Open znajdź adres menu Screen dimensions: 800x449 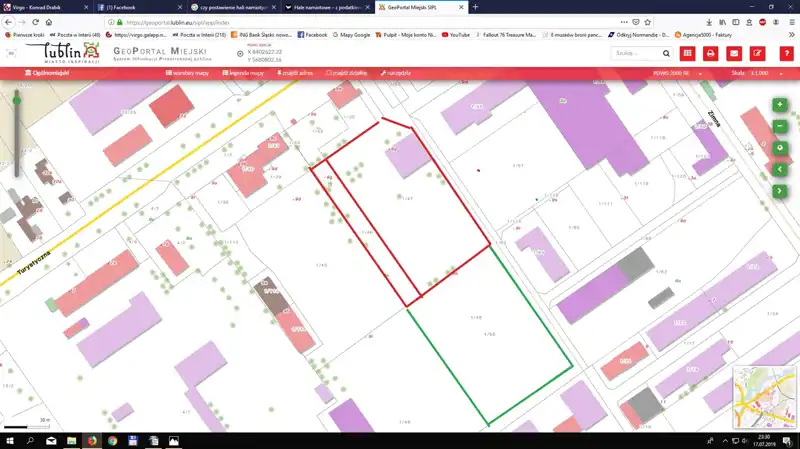(x=295, y=73)
